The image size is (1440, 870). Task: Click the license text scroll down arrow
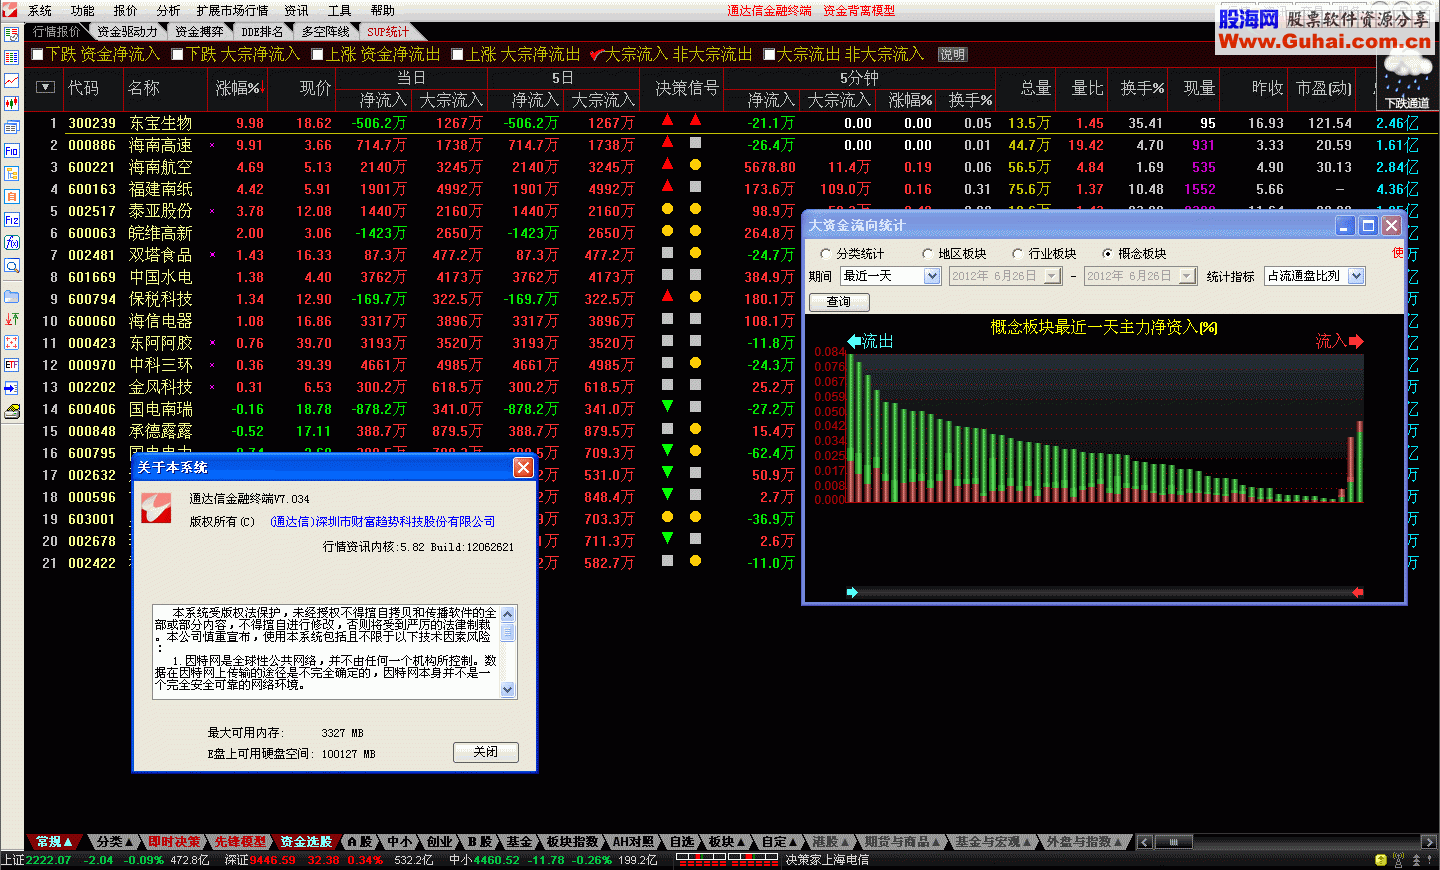(x=507, y=689)
